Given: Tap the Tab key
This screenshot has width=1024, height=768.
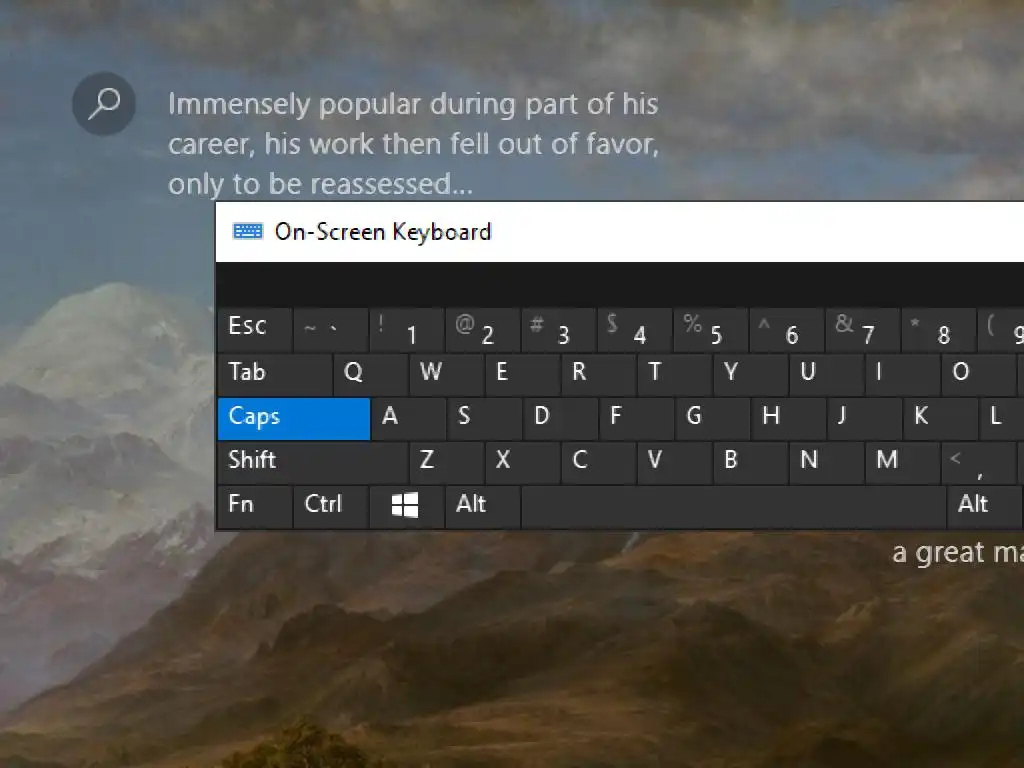Looking at the screenshot, I should tap(275, 374).
